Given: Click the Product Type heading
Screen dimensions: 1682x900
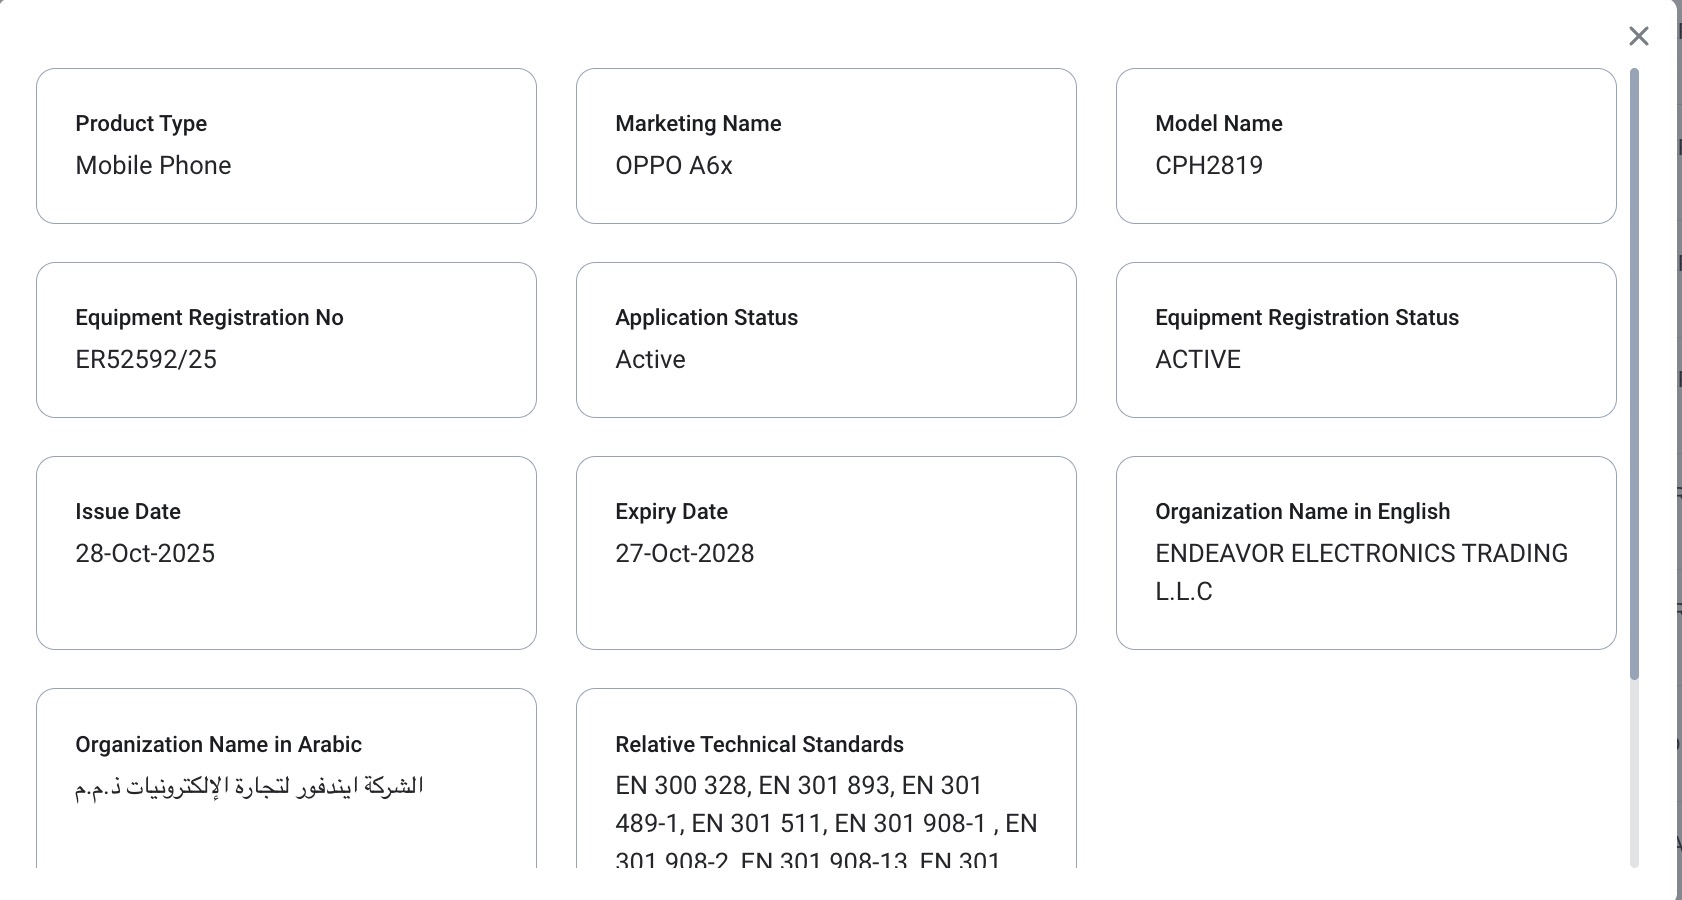Looking at the screenshot, I should 141,124.
